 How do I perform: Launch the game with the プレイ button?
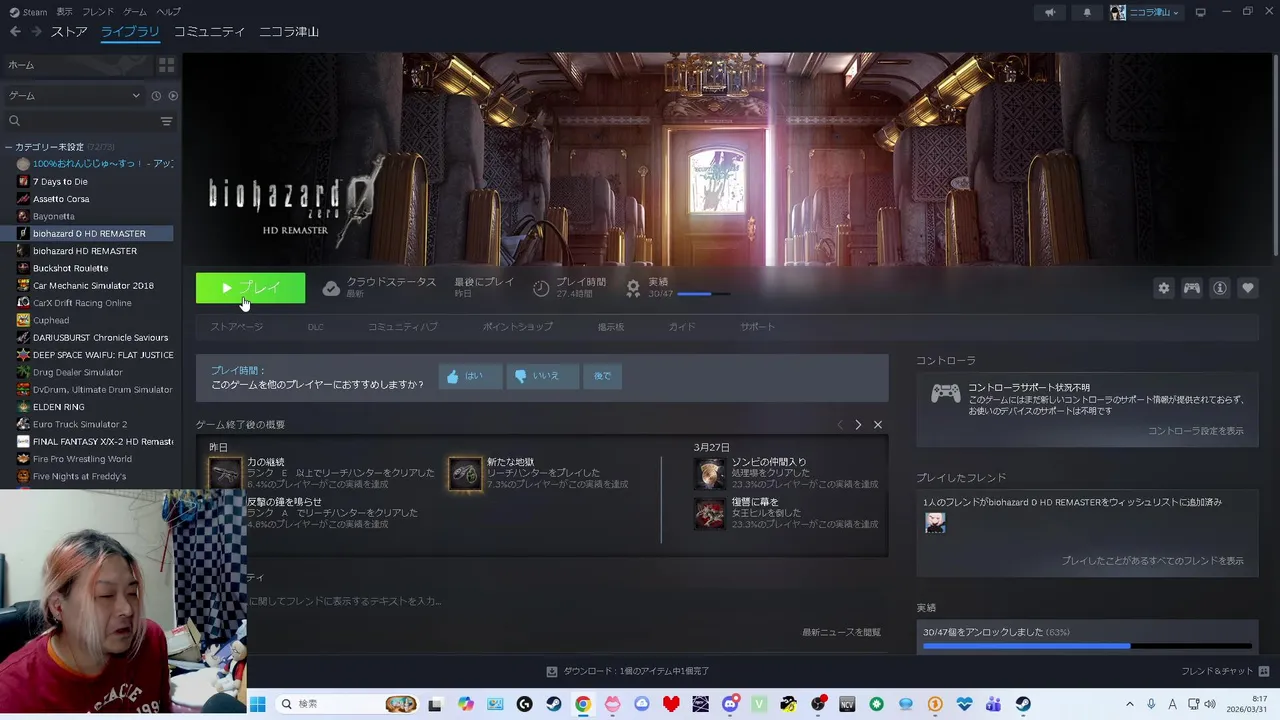click(x=251, y=288)
